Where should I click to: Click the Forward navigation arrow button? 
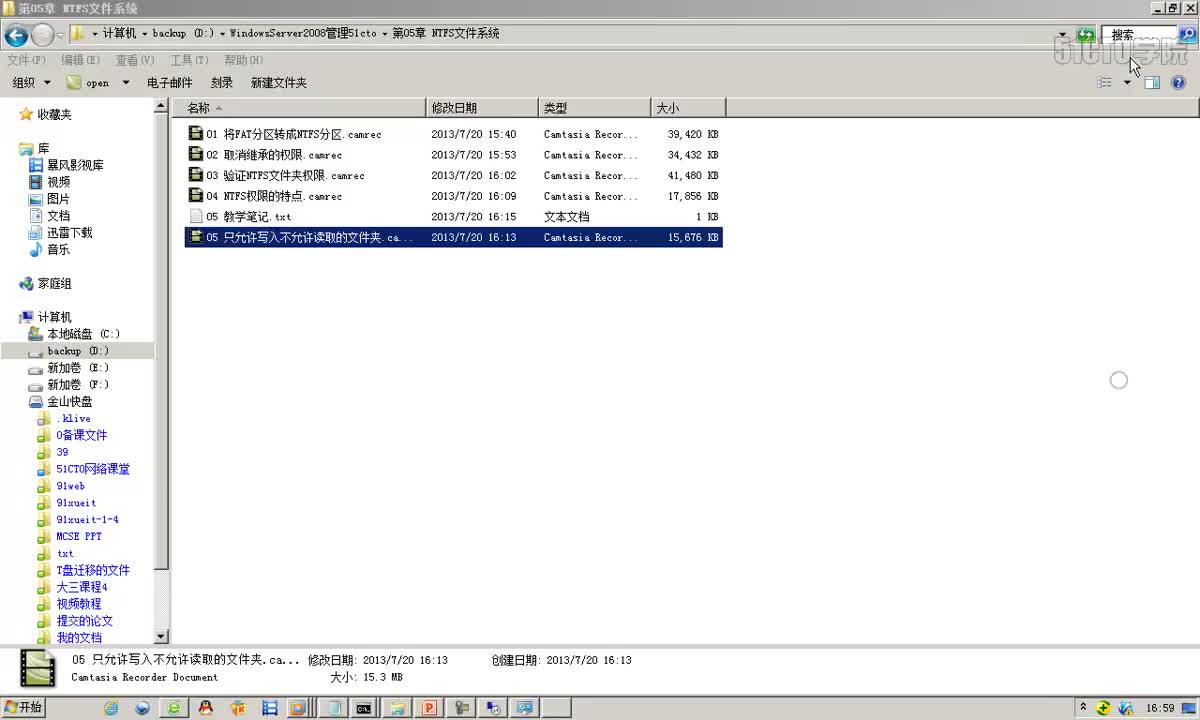(x=43, y=36)
